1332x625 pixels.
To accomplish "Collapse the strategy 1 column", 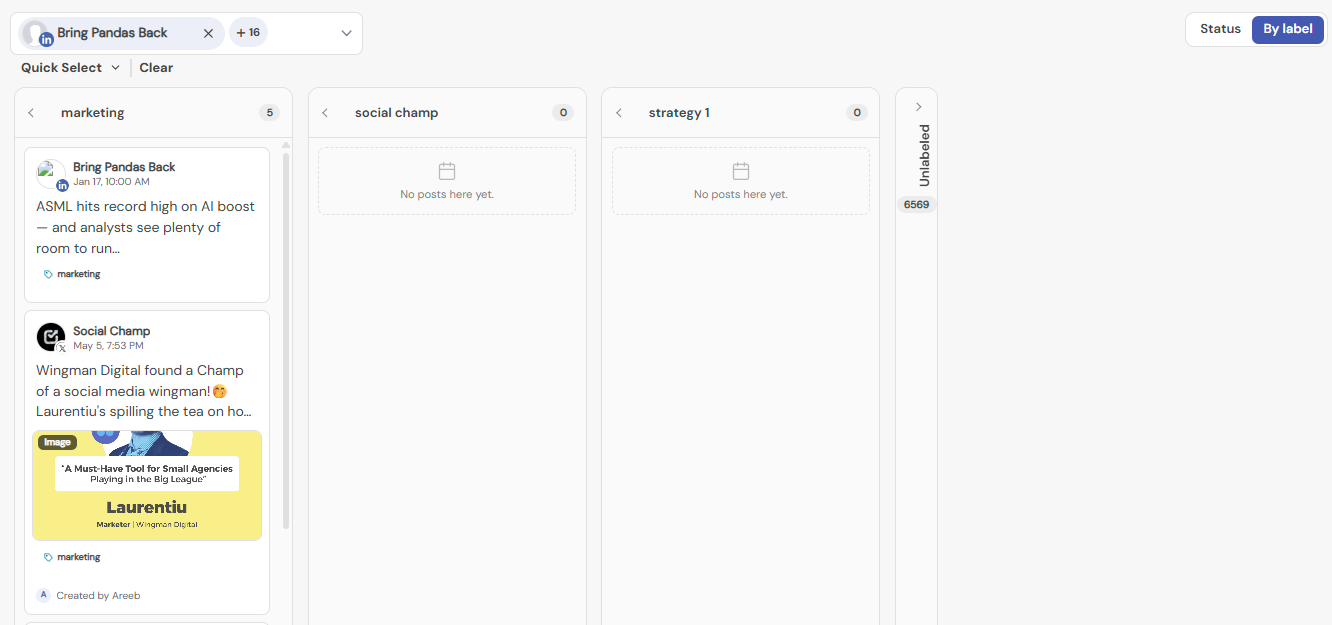I will (619, 113).
